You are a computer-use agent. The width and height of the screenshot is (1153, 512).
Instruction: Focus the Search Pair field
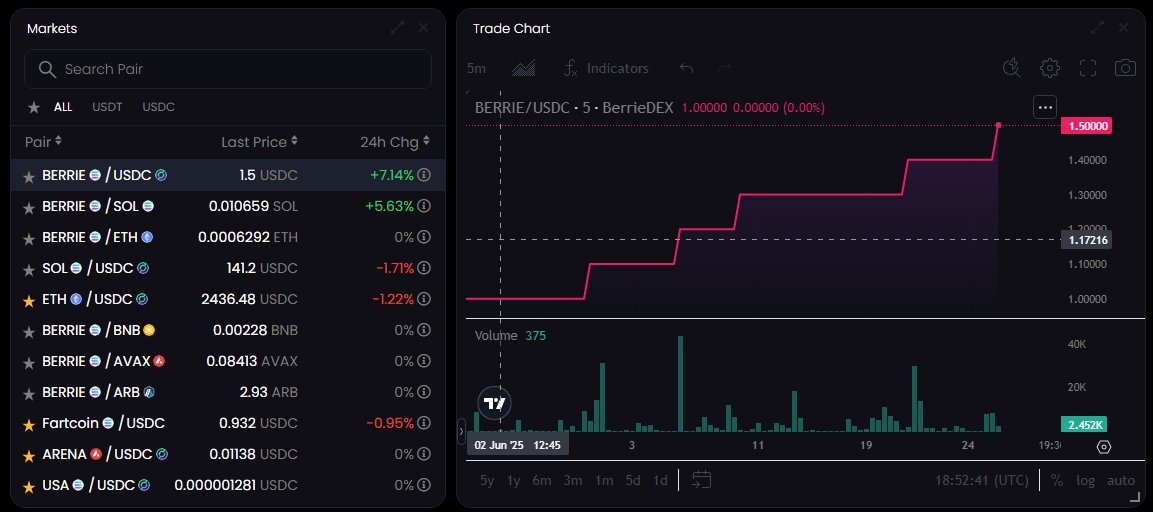[x=228, y=69]
